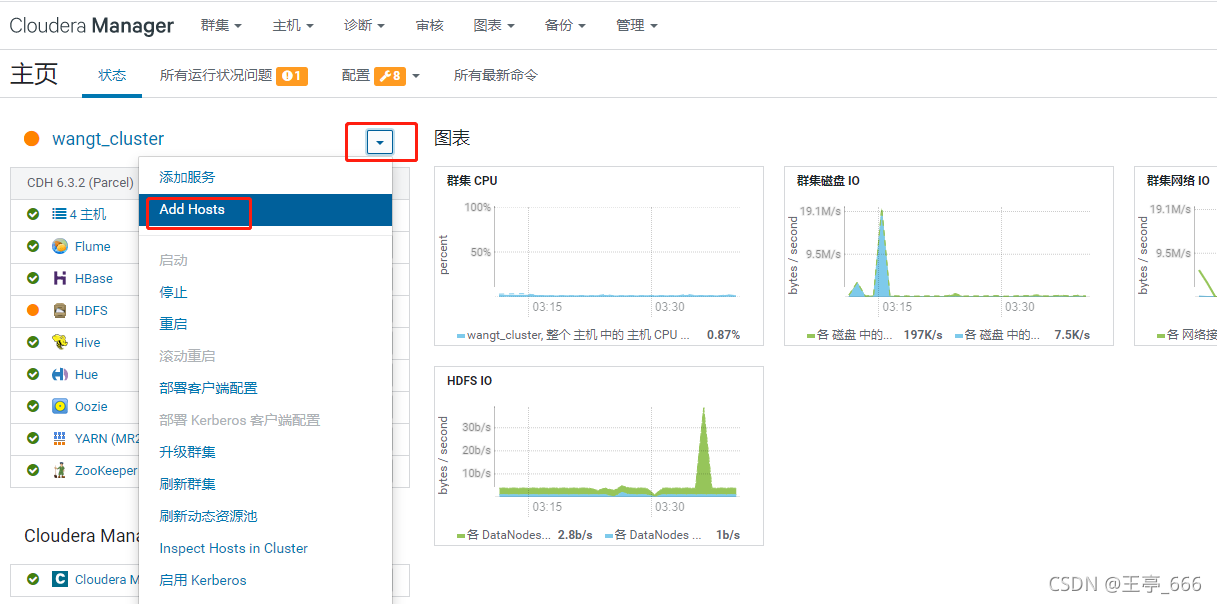Click the HBase service icon
Image resolution: width=1217 pixels, height=604 pixels.
tap(60, 278)
